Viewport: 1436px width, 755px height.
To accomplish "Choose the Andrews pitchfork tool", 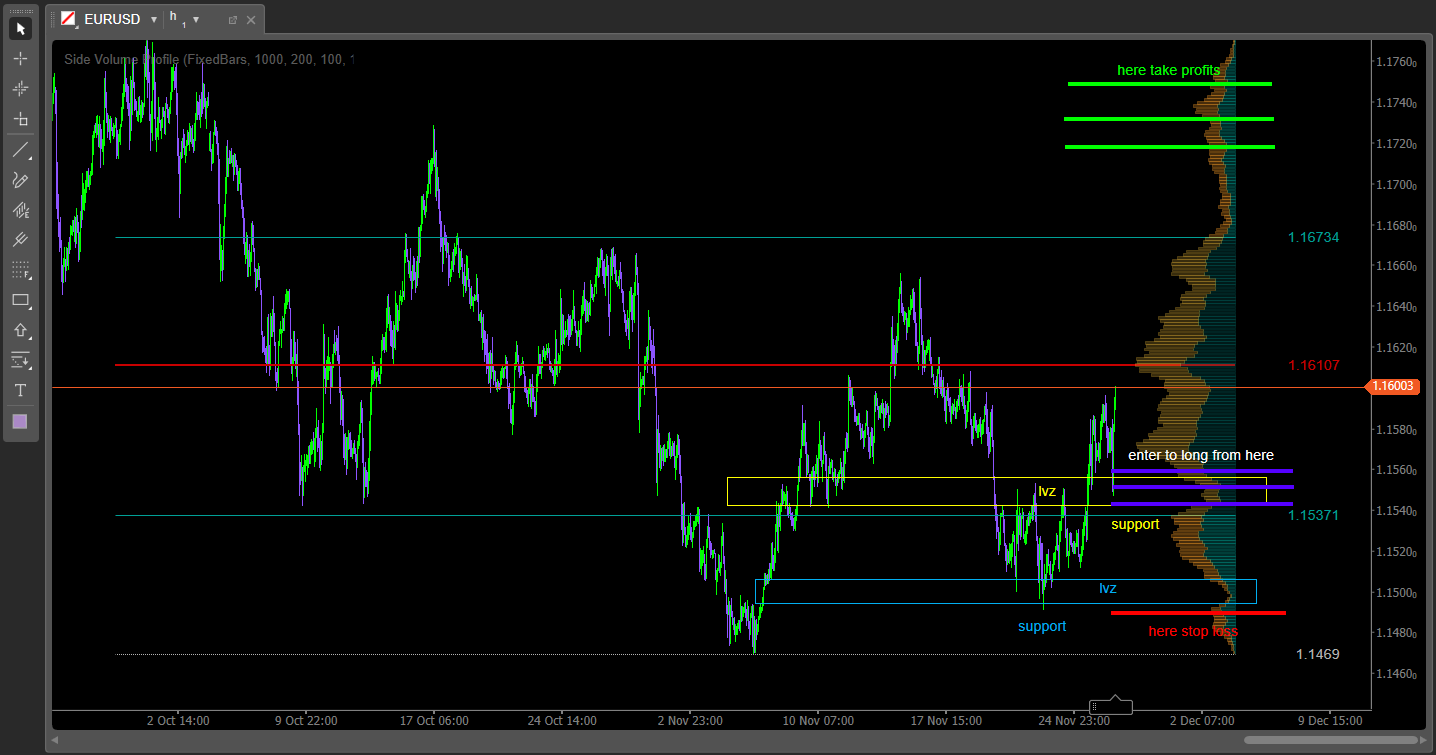I will (x=20, y=240).
